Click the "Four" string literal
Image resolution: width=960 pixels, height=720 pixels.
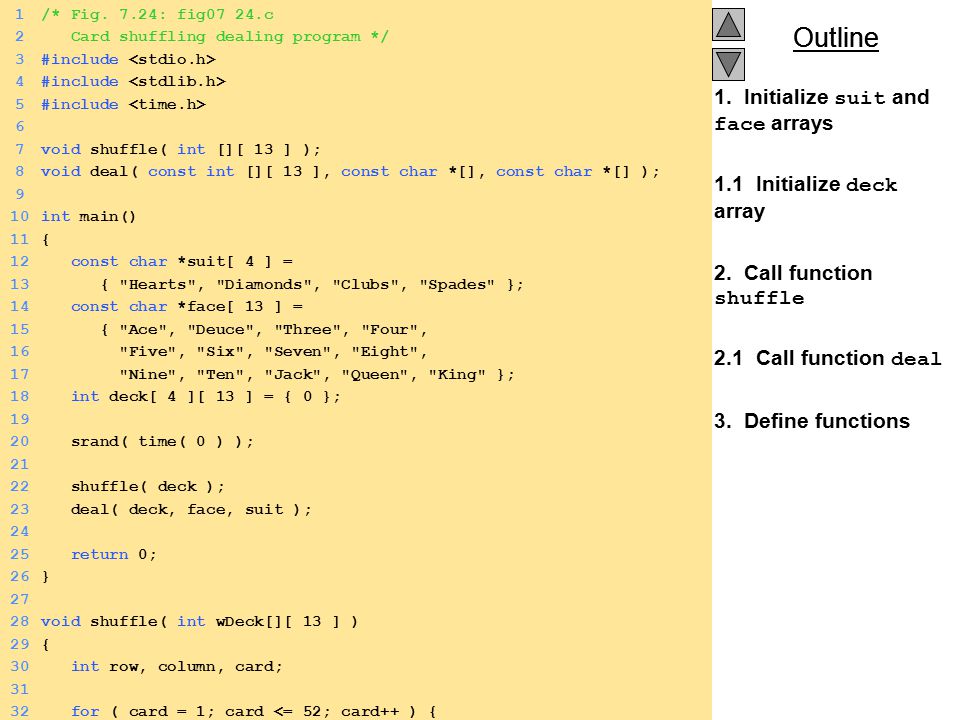pos(390,329)
